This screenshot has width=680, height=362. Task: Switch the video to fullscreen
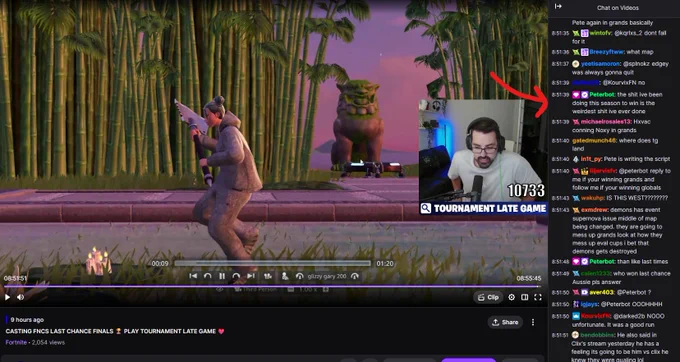(x=538, y=297)
